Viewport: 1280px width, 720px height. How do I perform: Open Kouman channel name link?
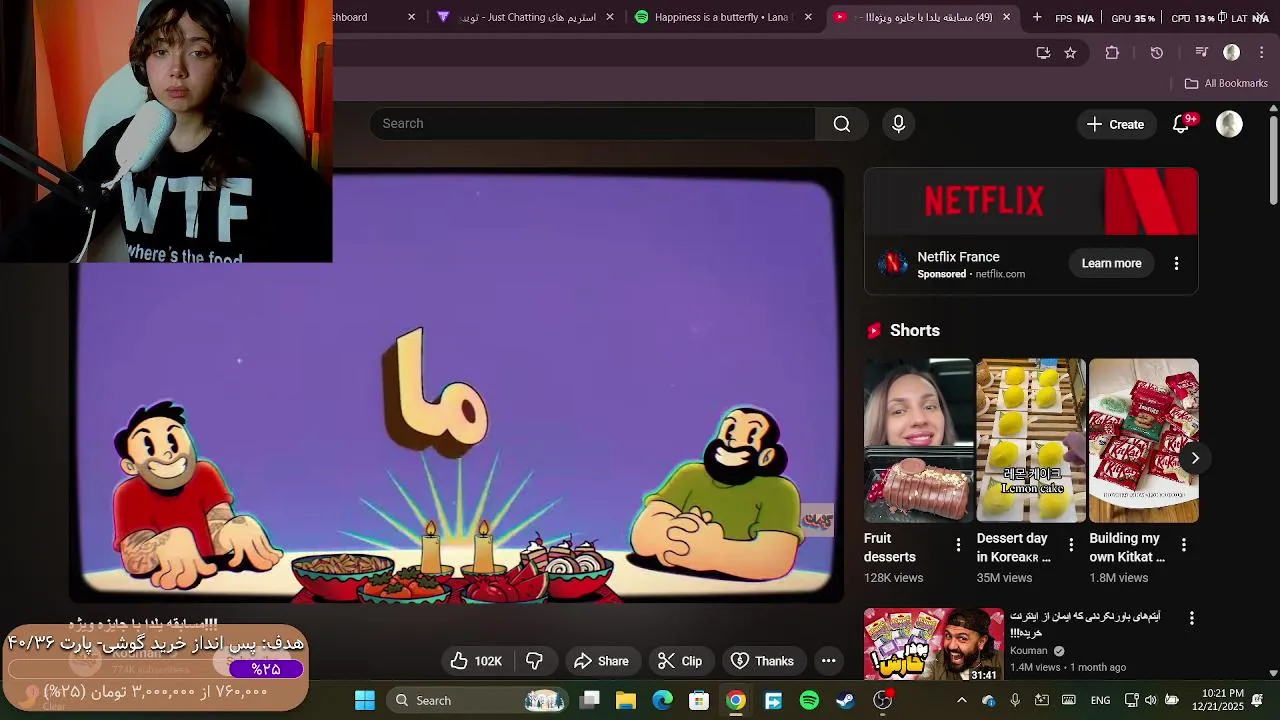click(x=1029, y=651)
